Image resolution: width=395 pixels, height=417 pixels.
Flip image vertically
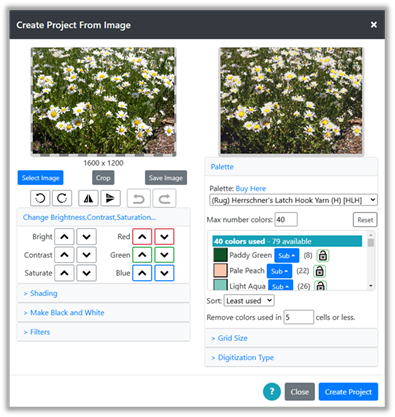point(110,198)
